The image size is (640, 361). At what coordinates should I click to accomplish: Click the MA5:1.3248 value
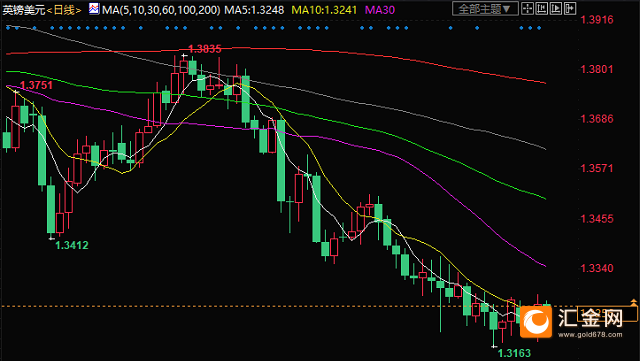tap(254, 10)
